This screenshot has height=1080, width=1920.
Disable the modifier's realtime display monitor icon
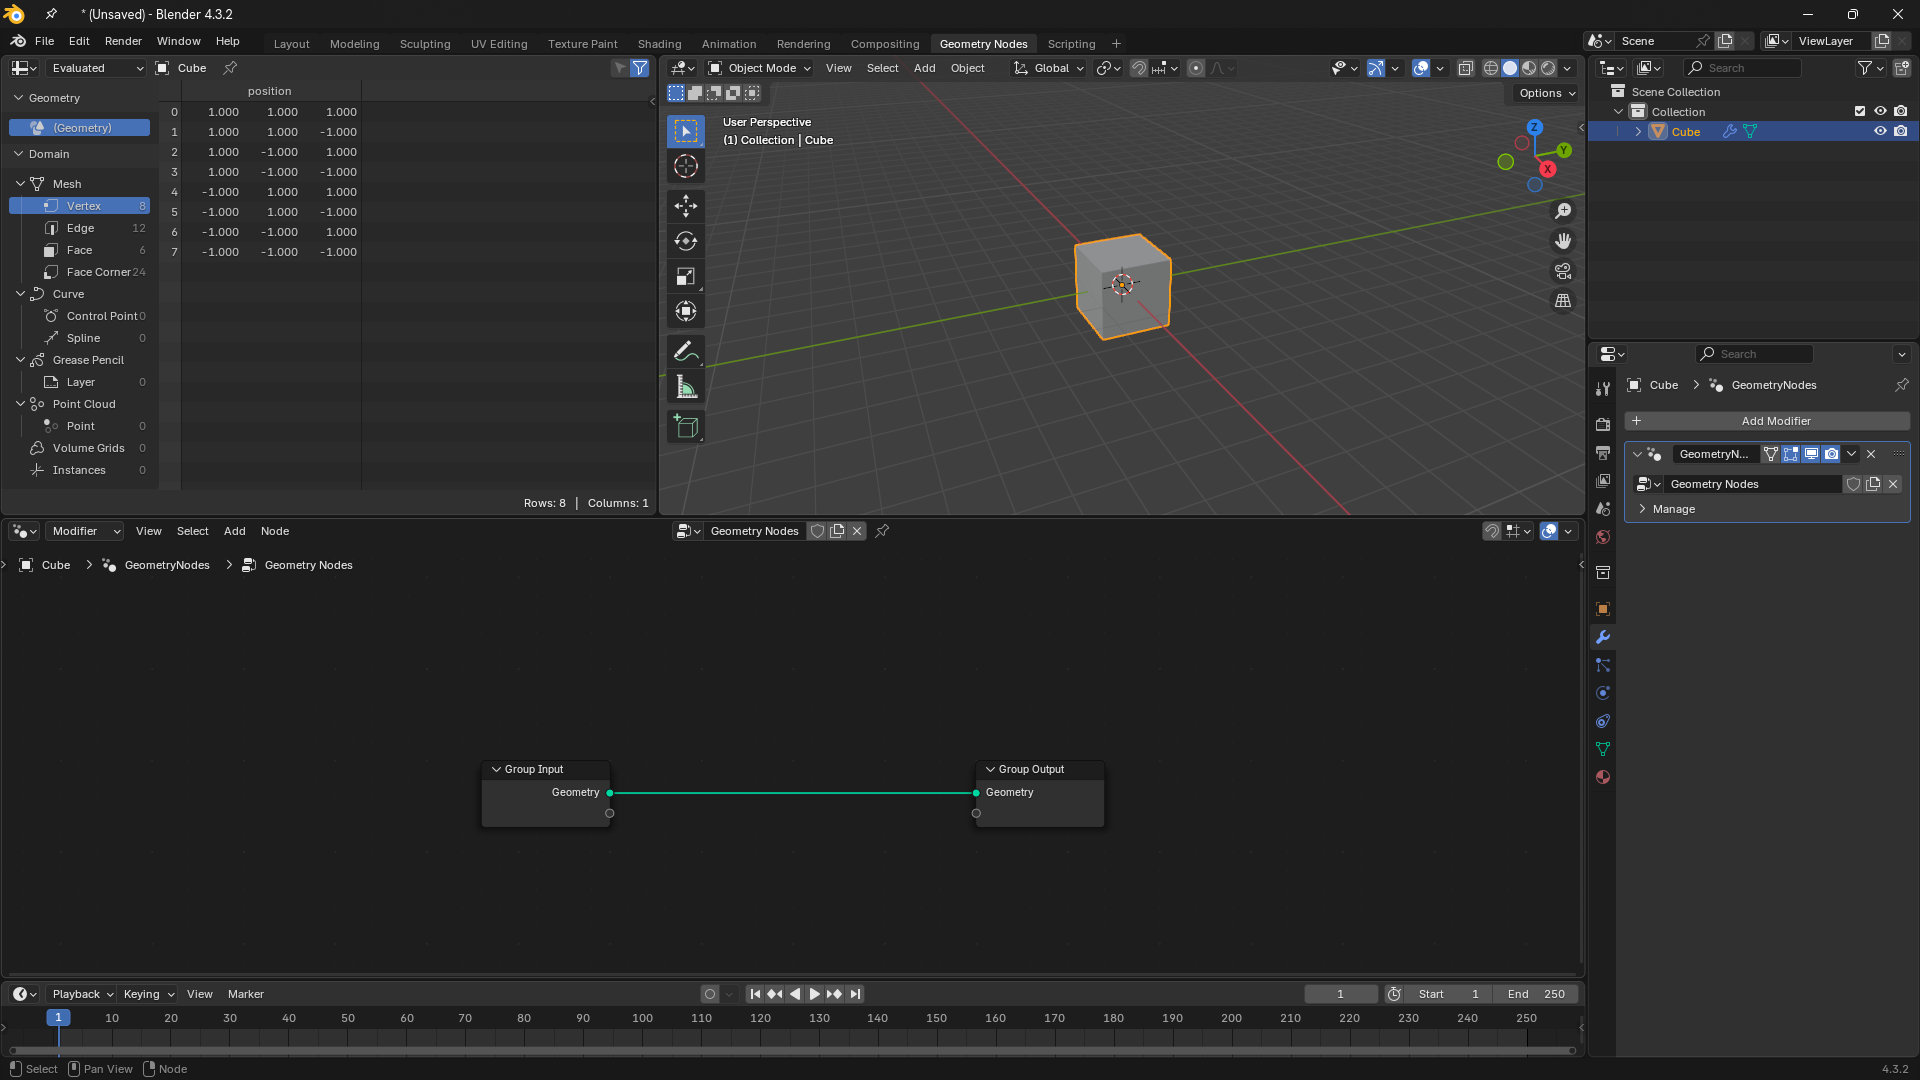click(1810, 454)
